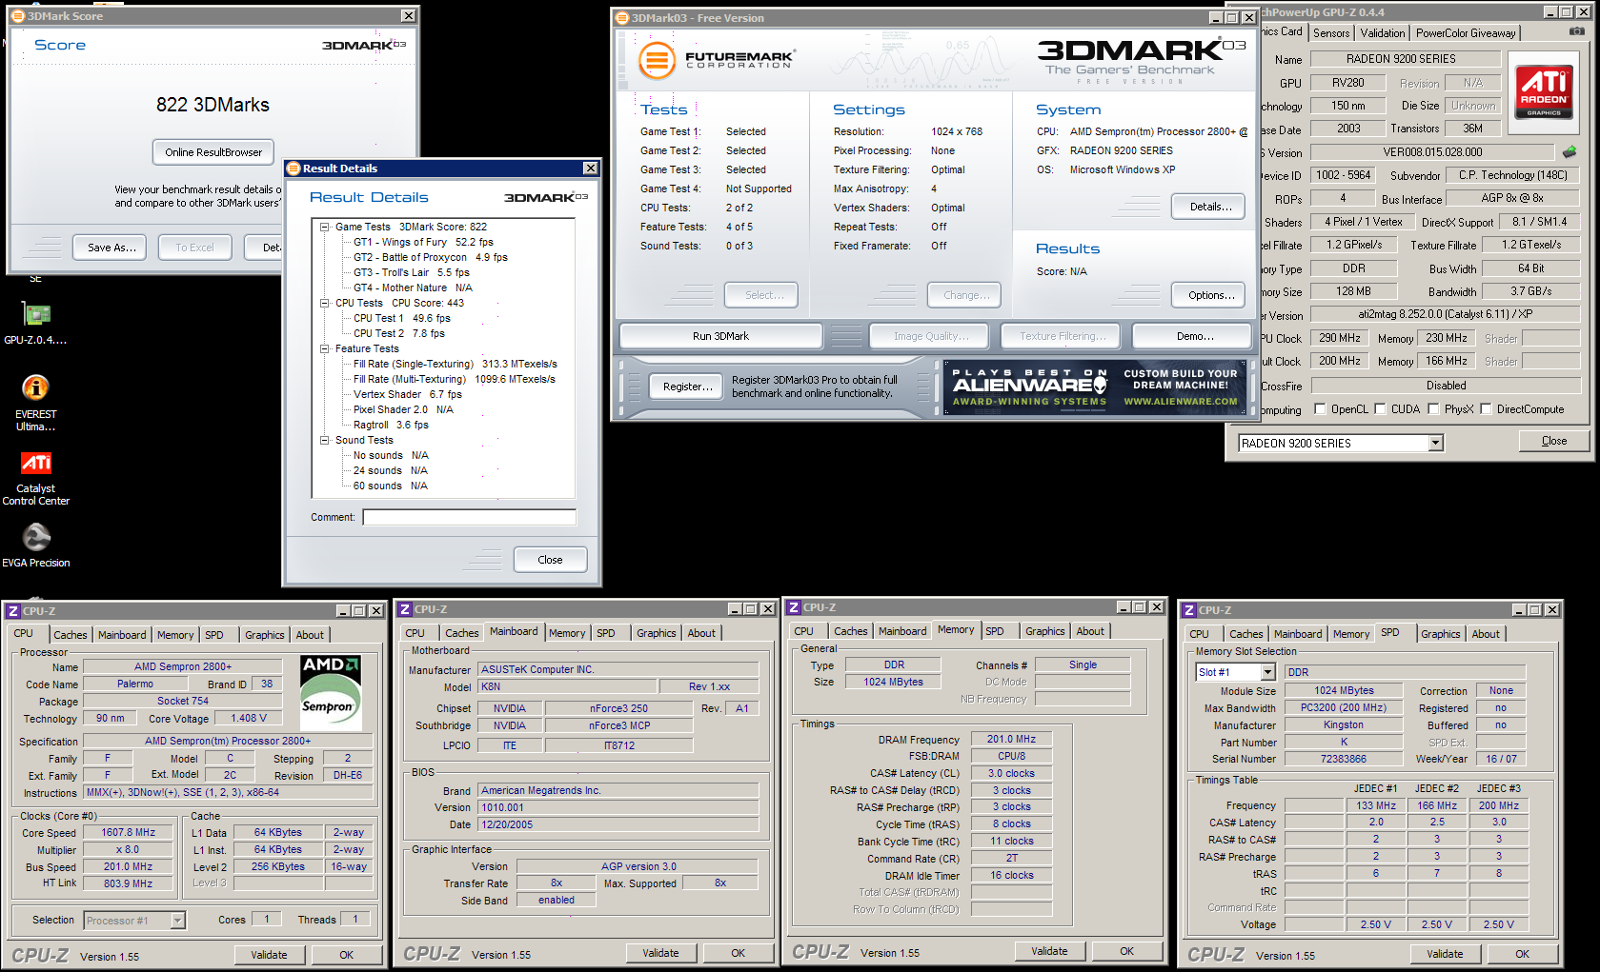Image resolution: width=1600 pixels, height=972 pixels.
Task: Click the 3DMark03 window title icon
Action: pyautogui.click(x=622, y=18)
